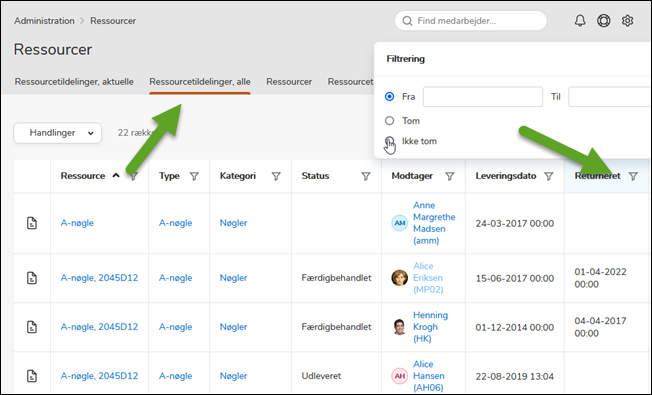Select the Ikke tom radio option
652x395 pixels.
coord(390,141)
